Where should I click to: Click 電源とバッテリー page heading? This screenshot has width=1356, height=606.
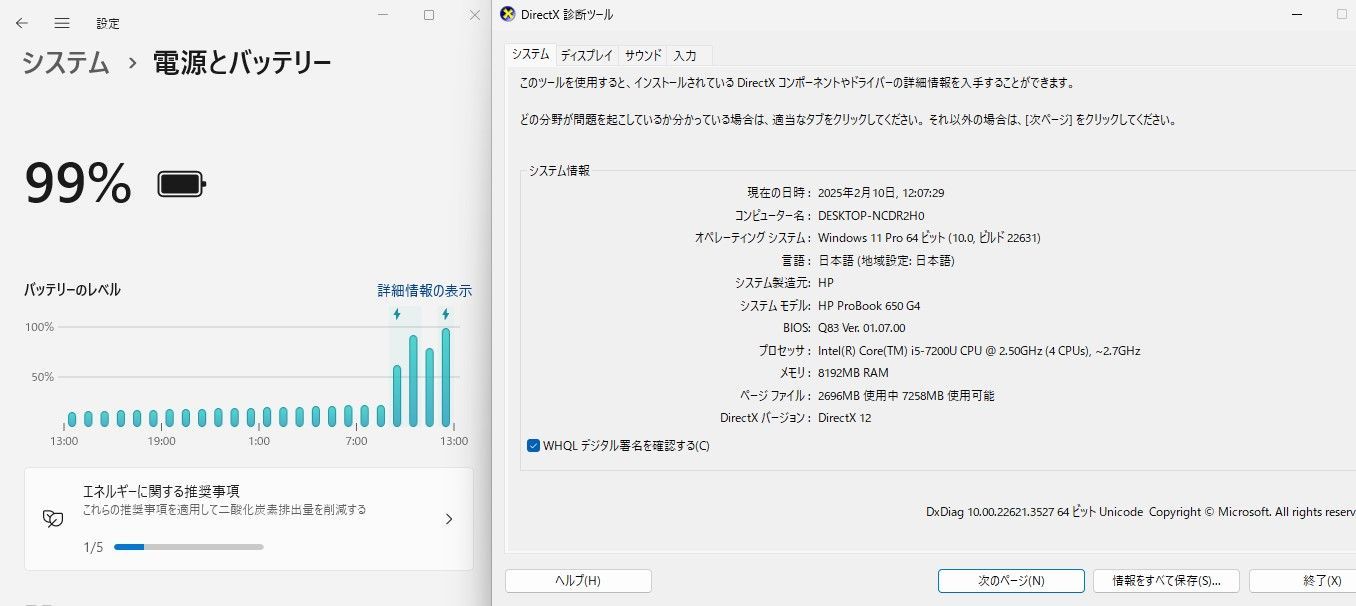tap(242, 63)
